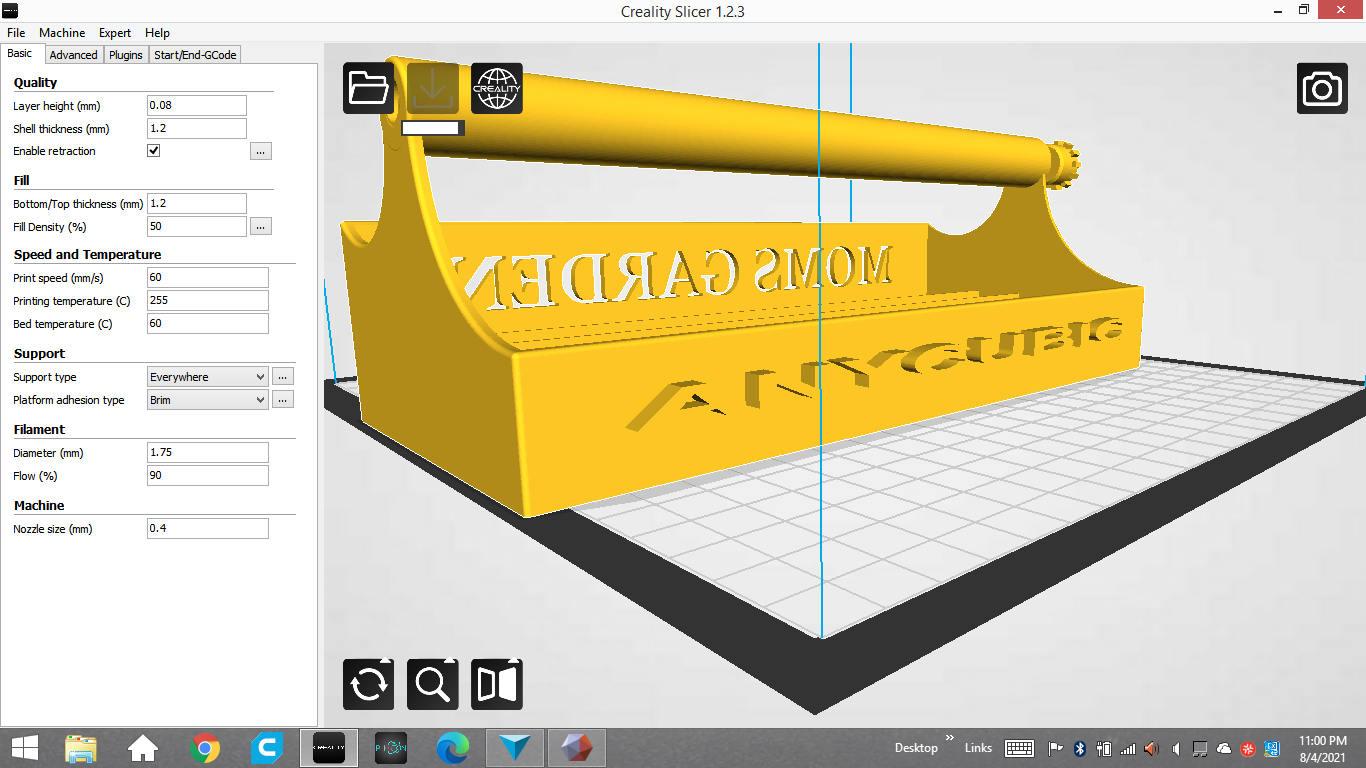Switch to the Basic tab
Image resolution: width=1366 pixels, height=768 pixels.
pyautogui.click(x=20, y=54)
